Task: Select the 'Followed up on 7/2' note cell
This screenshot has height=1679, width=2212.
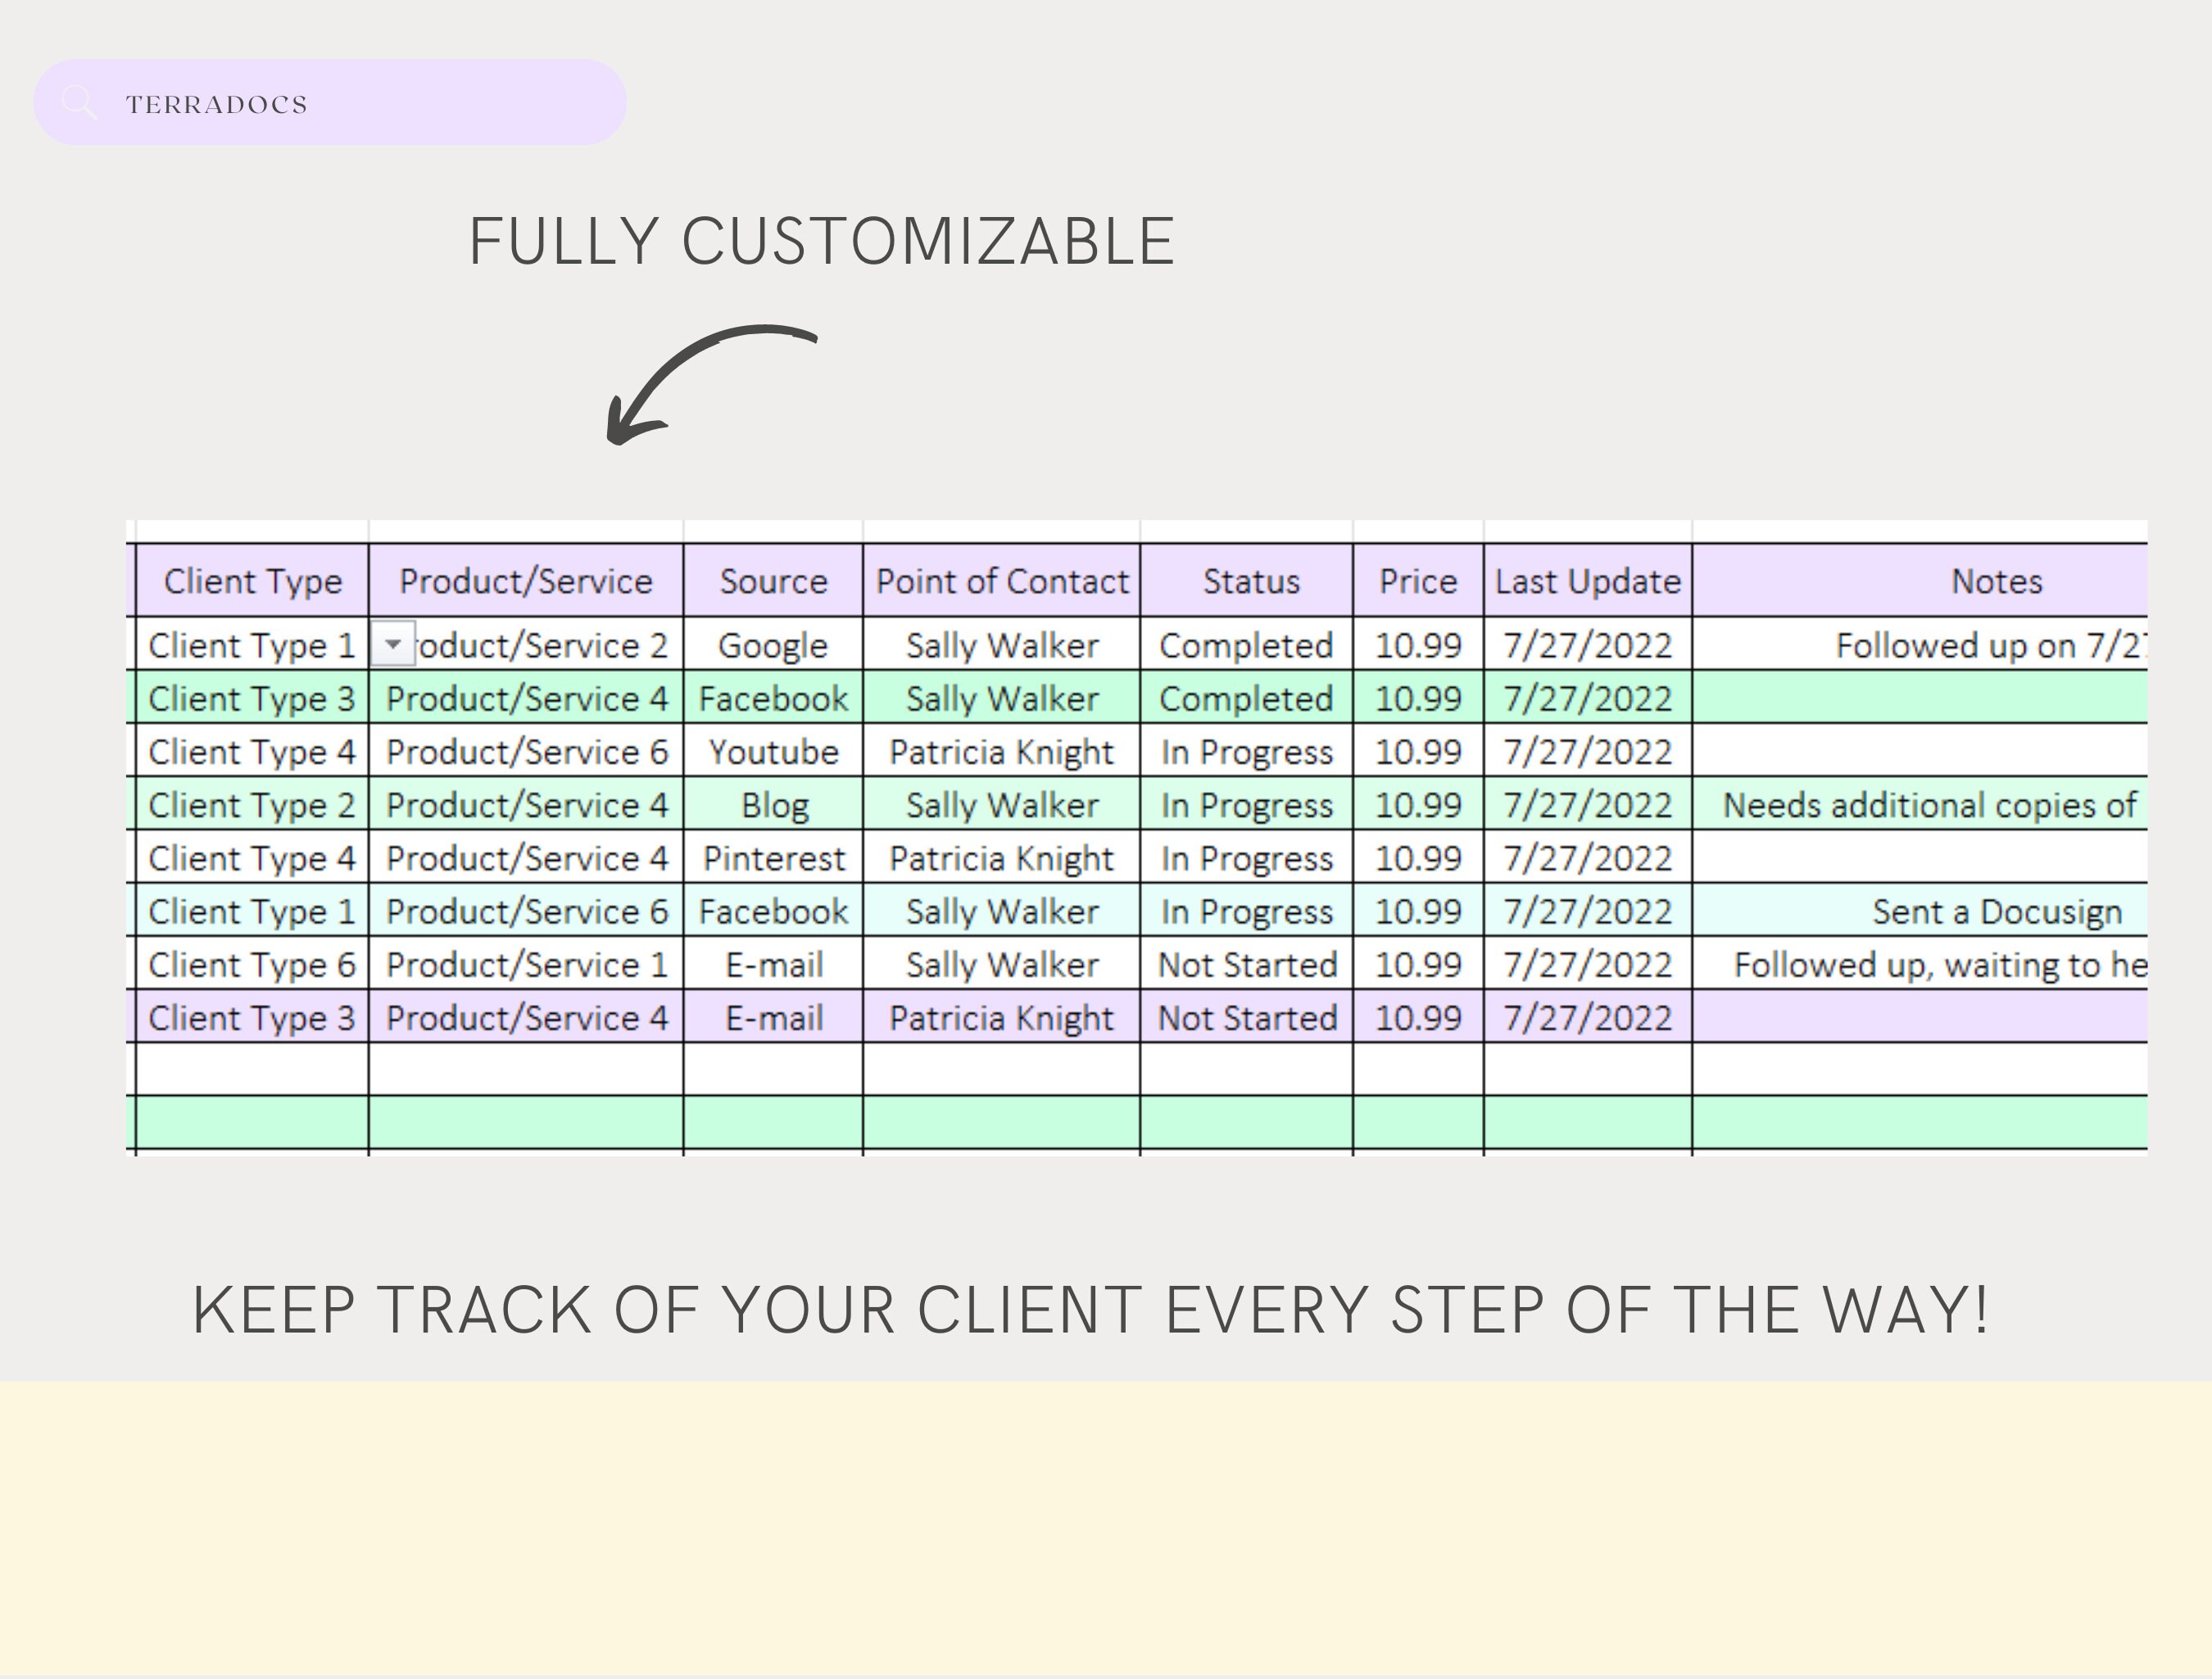Action: click(x=1920, y=645)
